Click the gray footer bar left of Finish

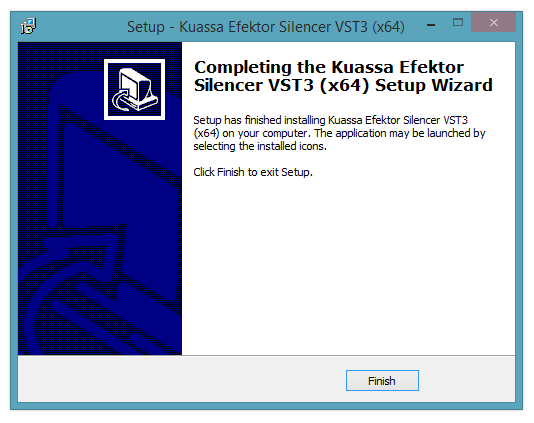pos(180,379)
